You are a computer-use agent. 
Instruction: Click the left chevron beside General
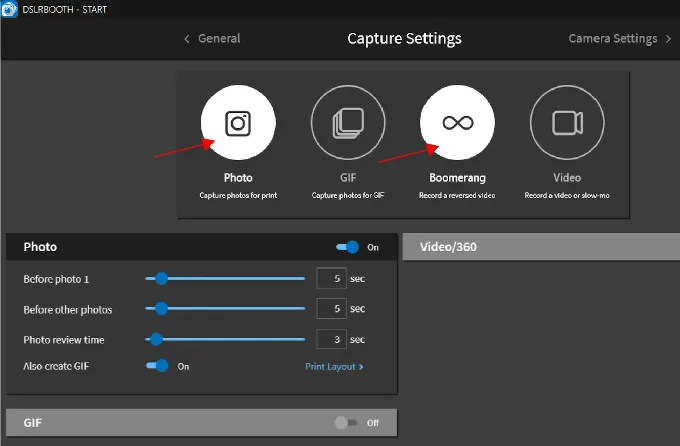(187, 39)
